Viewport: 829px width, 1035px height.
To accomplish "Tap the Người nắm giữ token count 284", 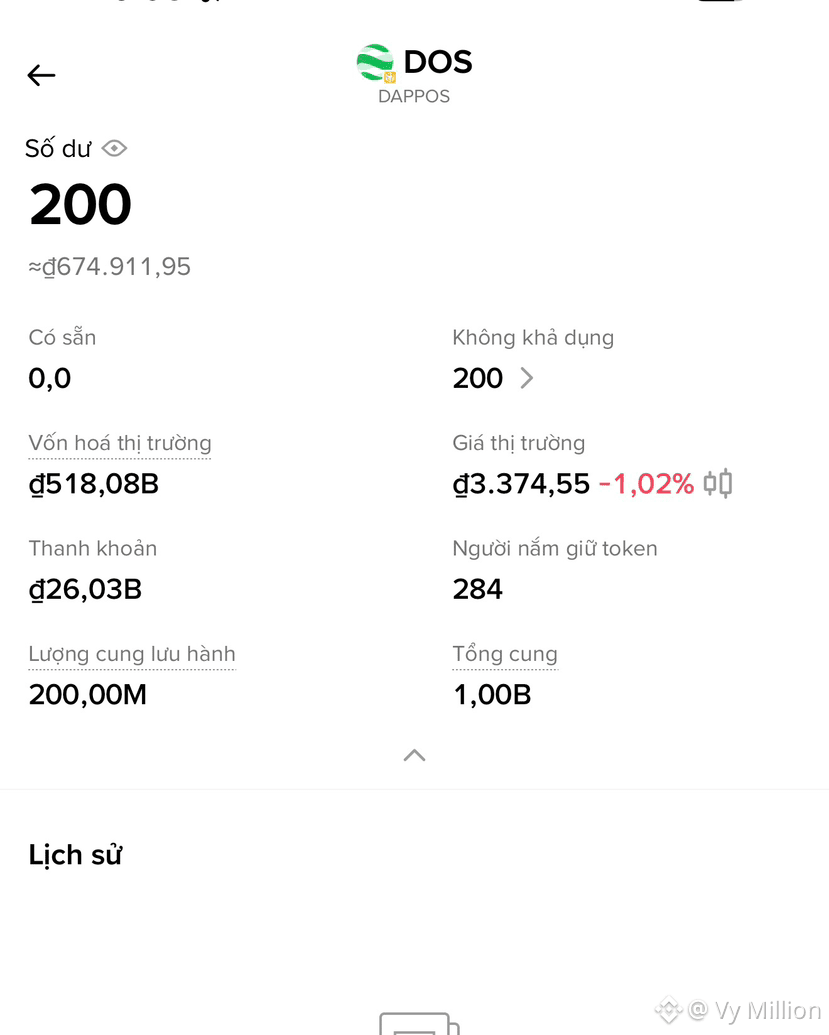I will click(x=478, y=589).
